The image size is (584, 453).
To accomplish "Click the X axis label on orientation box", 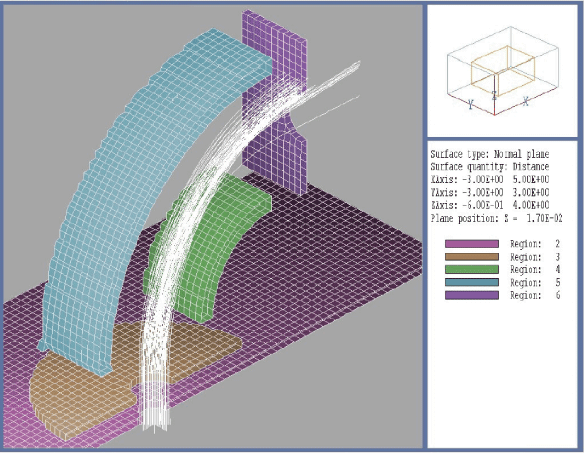I will [526, 101].
